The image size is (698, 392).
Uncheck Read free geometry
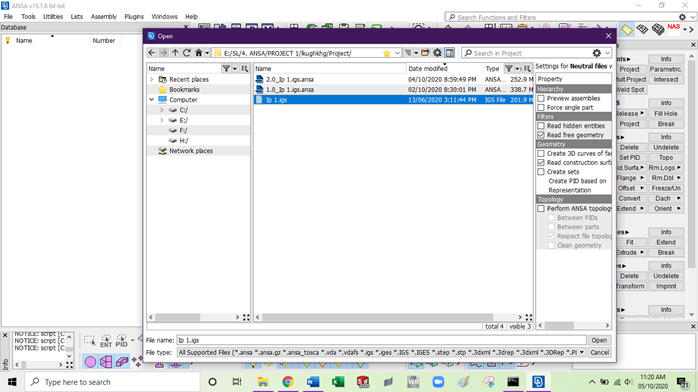[x=541, y=135]
